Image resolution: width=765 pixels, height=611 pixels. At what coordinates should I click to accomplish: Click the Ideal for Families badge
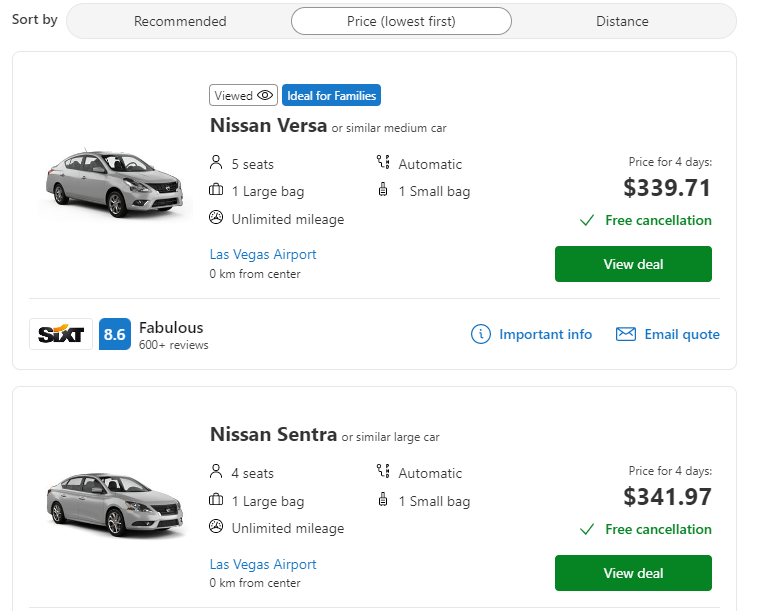pyautogui.click(x=331, y=95)
